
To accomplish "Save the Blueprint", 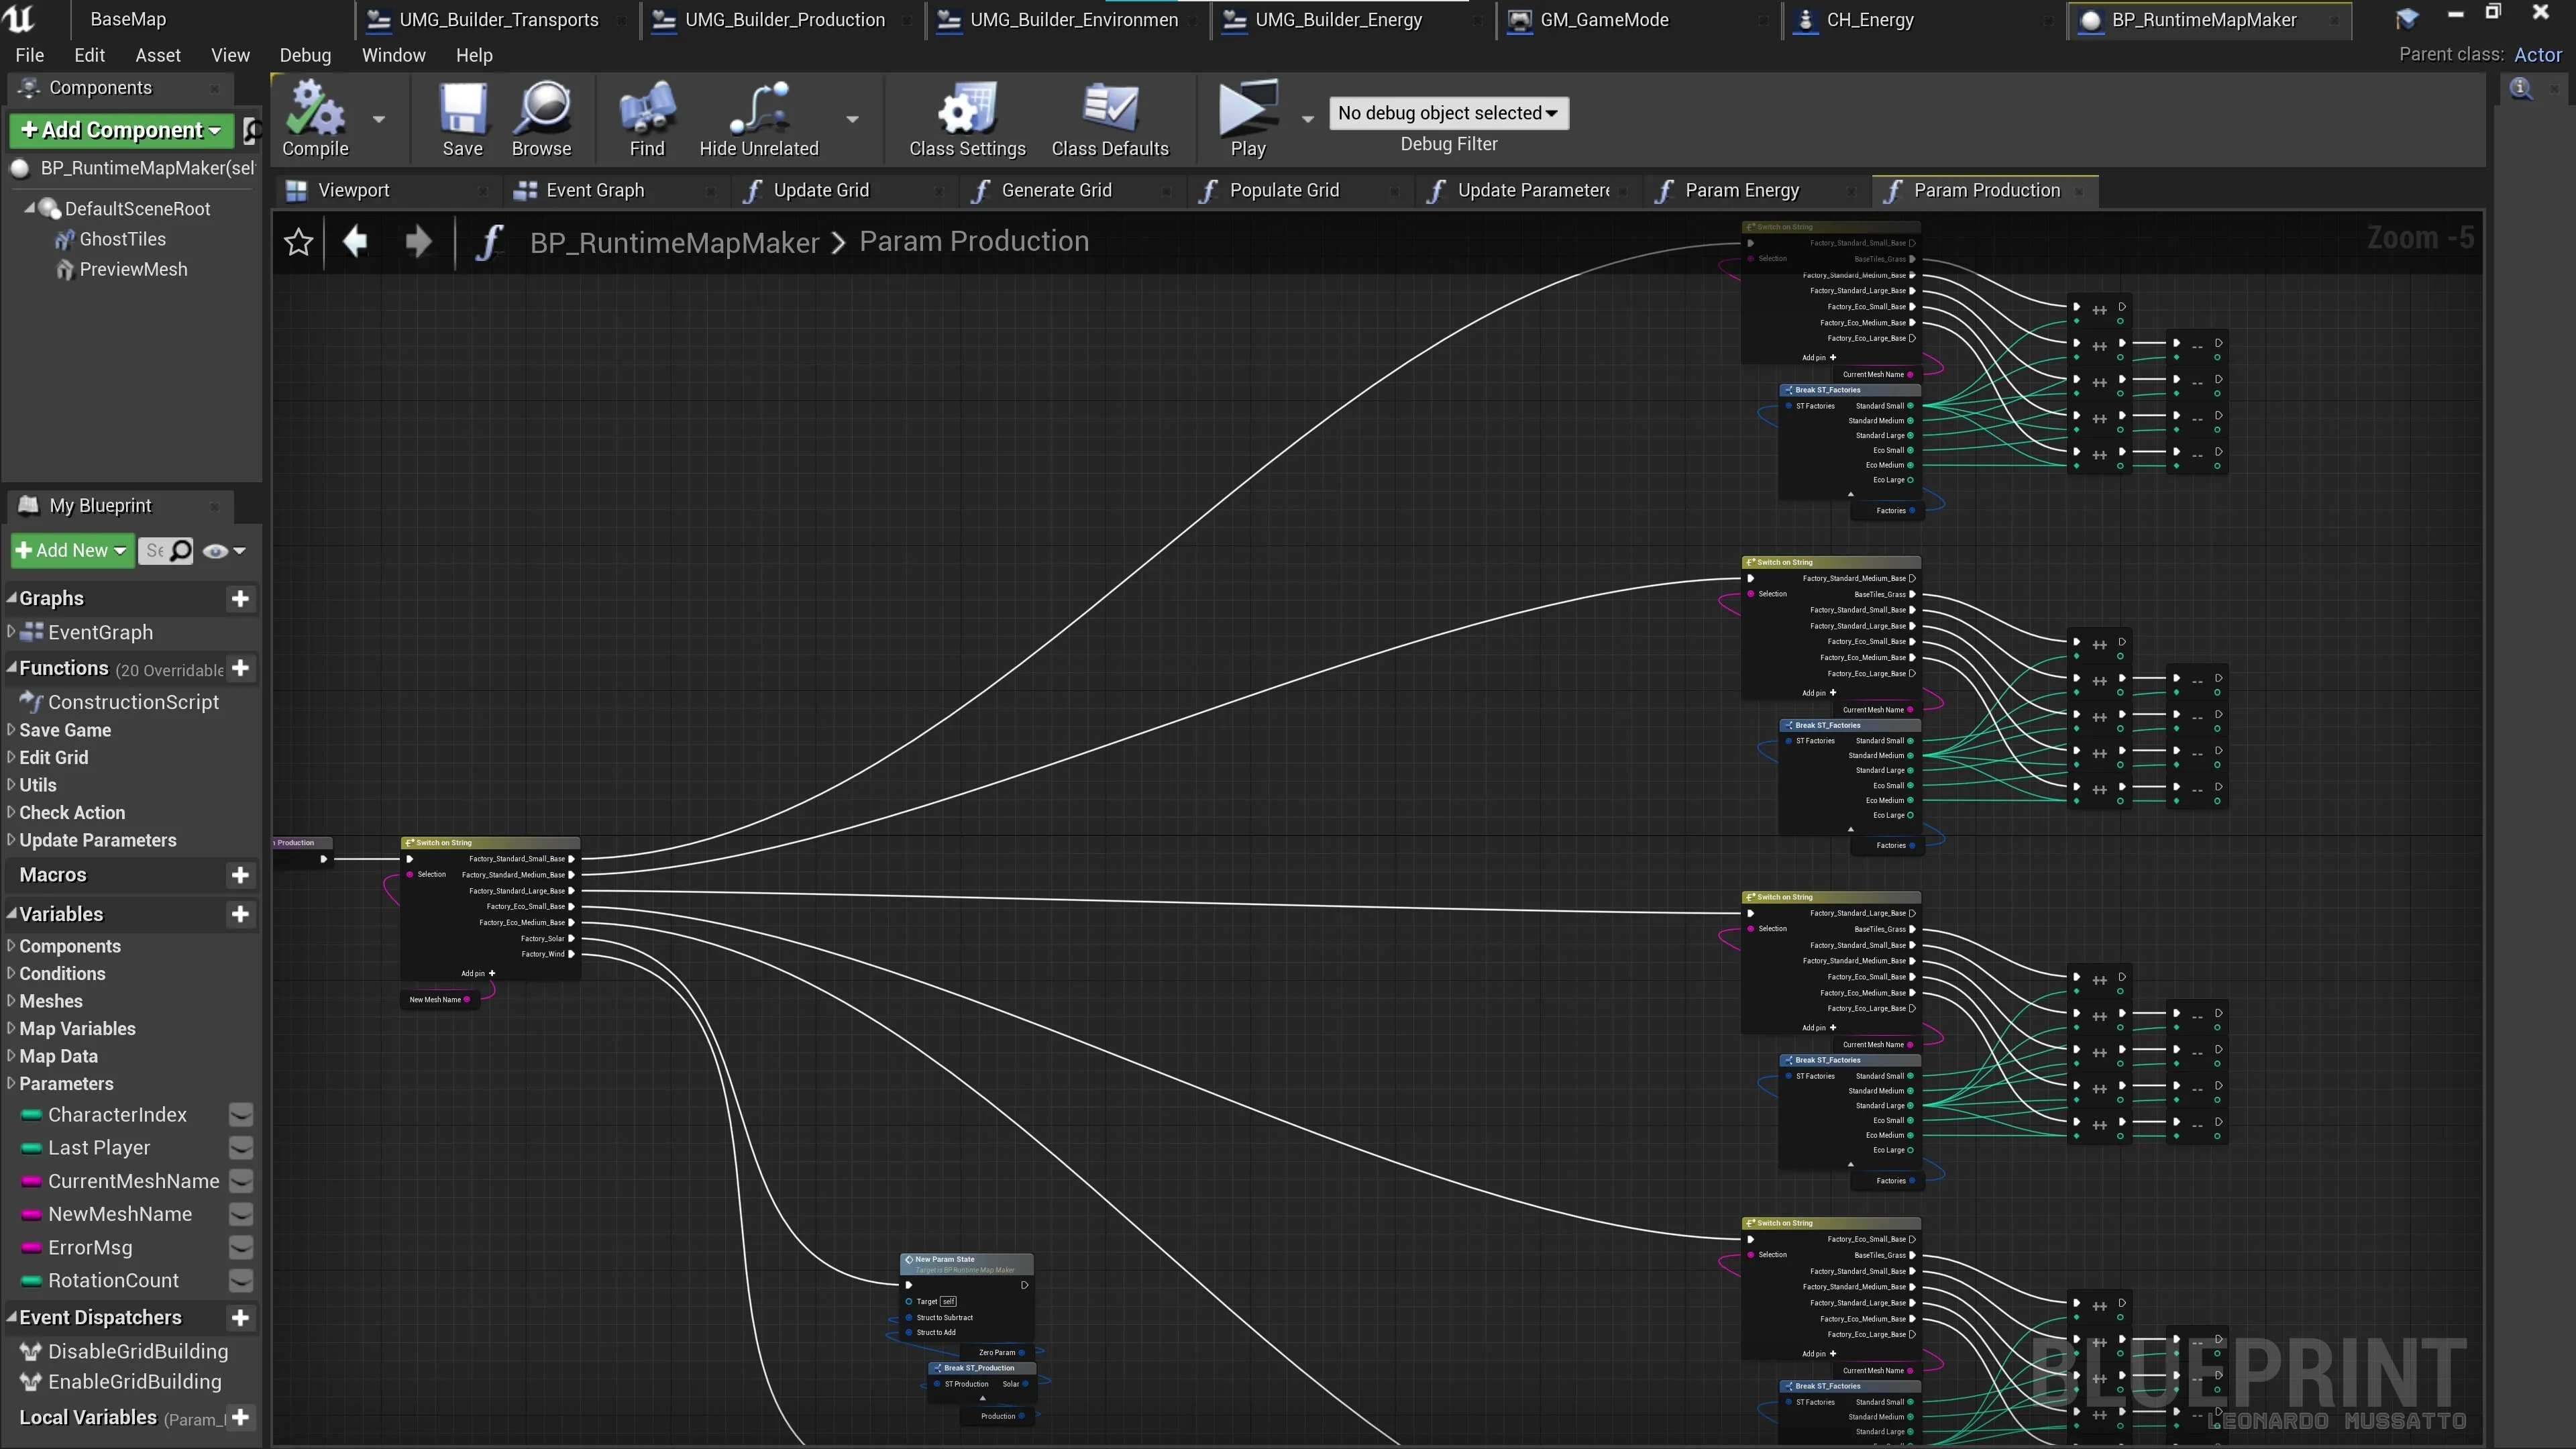I will point(462,118).
